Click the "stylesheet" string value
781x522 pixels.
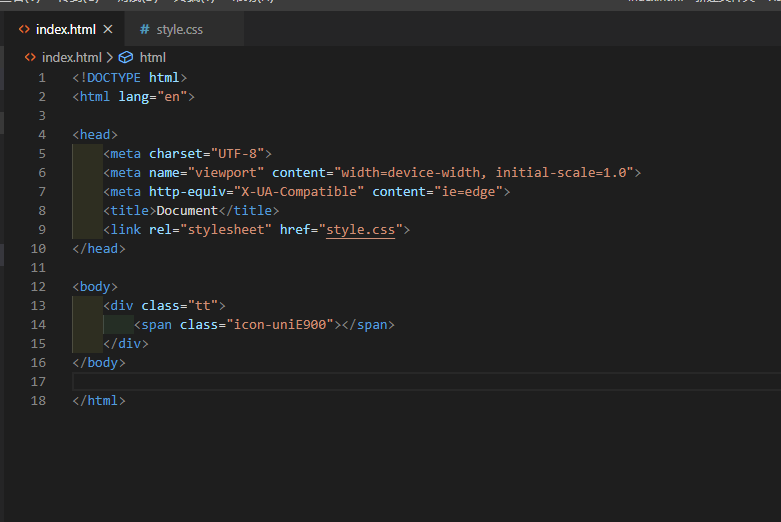(x=226, y=230)
